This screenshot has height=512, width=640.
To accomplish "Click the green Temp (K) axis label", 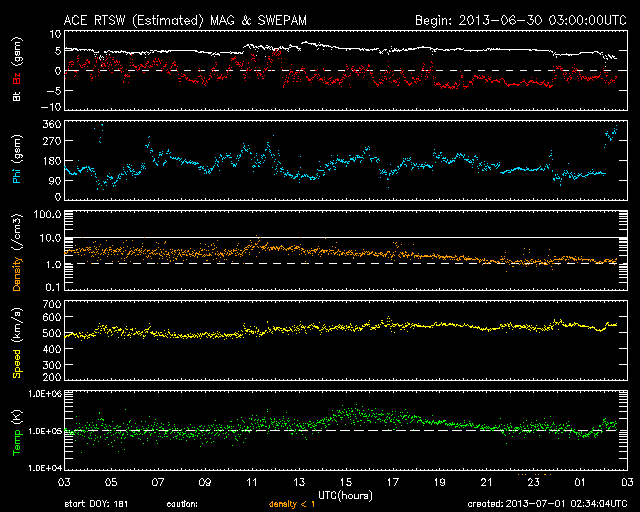I will coord(16,430).
